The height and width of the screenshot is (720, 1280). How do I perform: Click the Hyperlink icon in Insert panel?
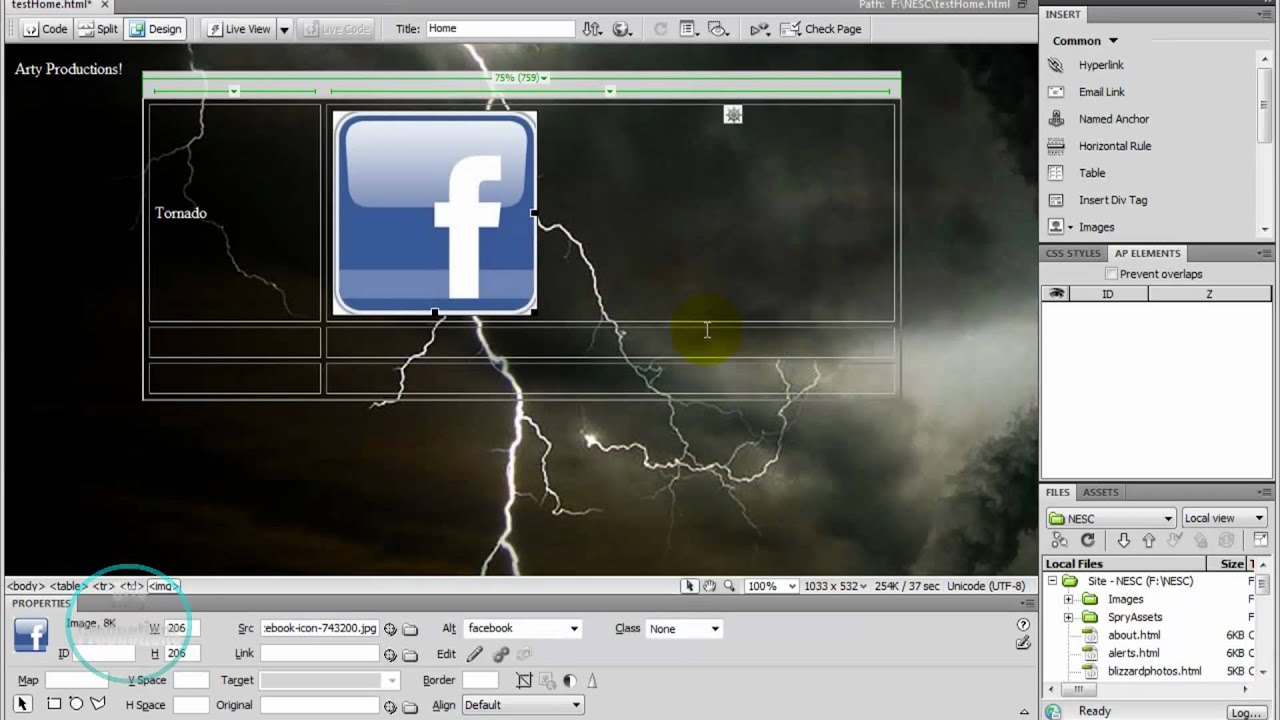1055,65
